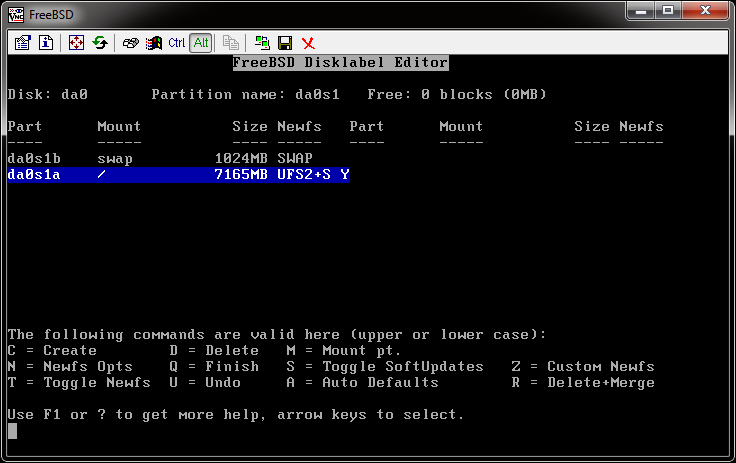Click the 'A = Auto Defaults' command text
Image resolution: width=736 pixels, height=463 pixels.
(x=362, y=383)
